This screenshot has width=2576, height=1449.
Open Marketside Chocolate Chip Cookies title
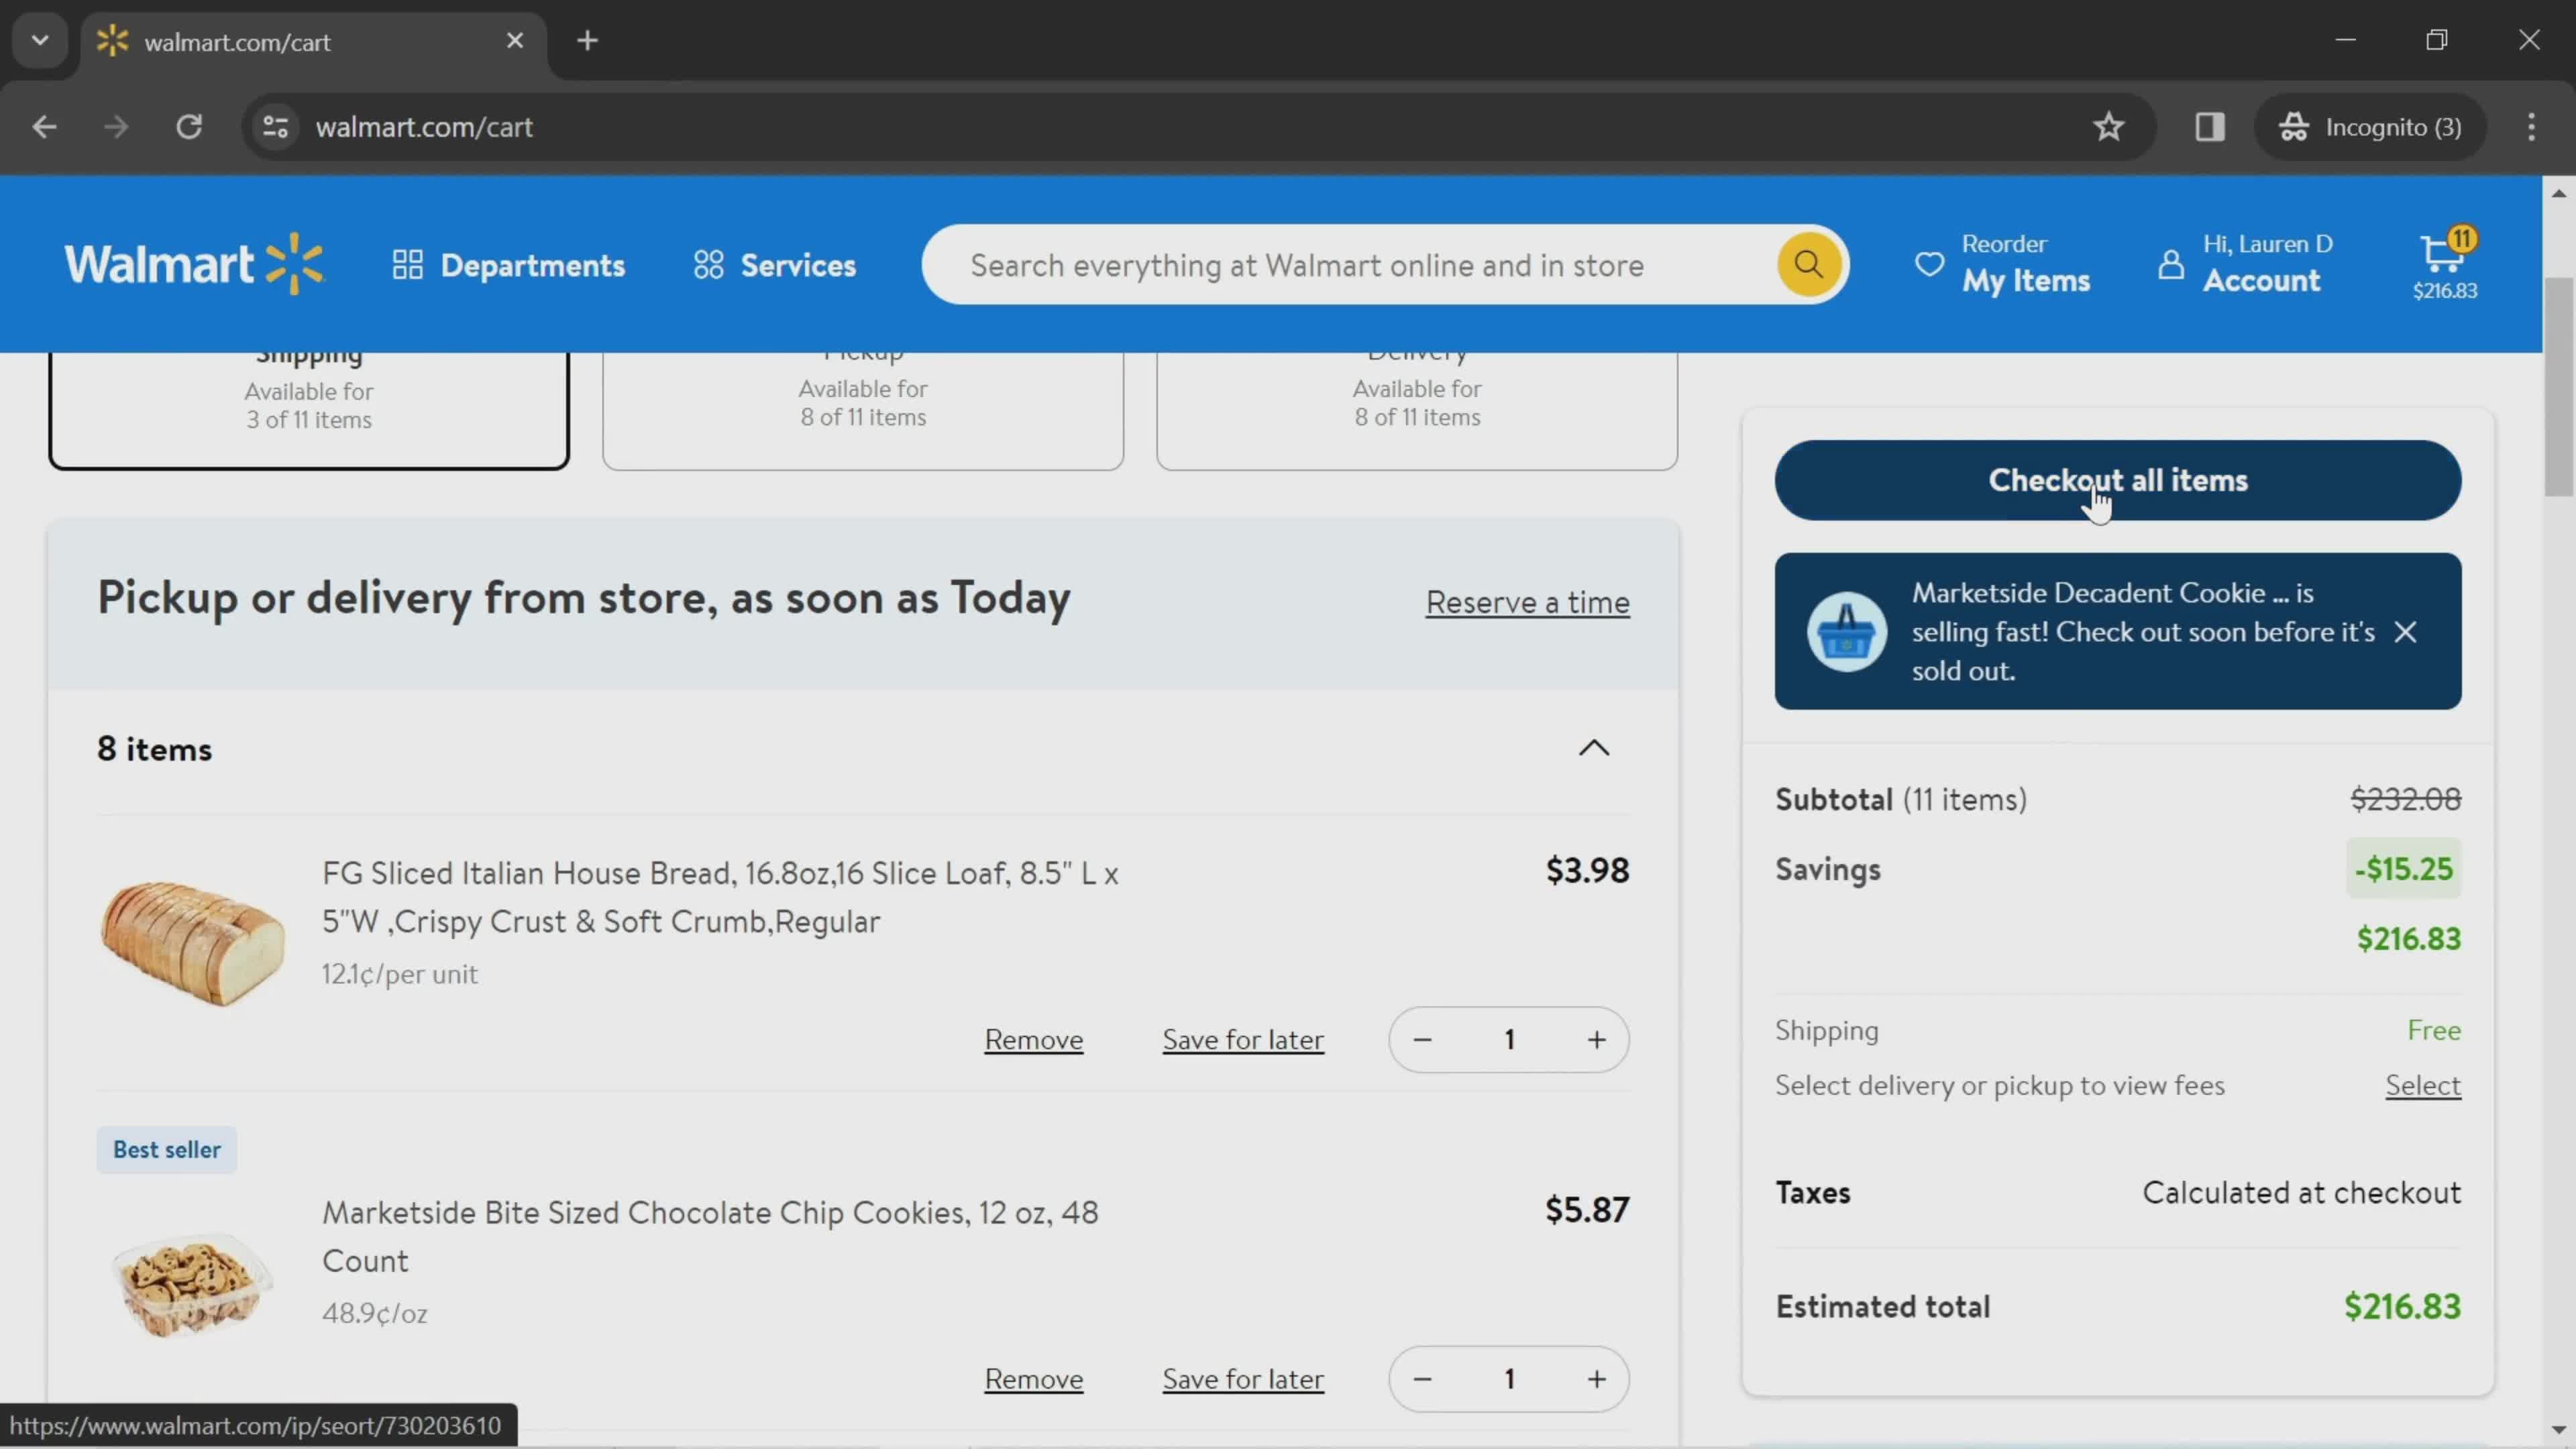(710, 1236)
